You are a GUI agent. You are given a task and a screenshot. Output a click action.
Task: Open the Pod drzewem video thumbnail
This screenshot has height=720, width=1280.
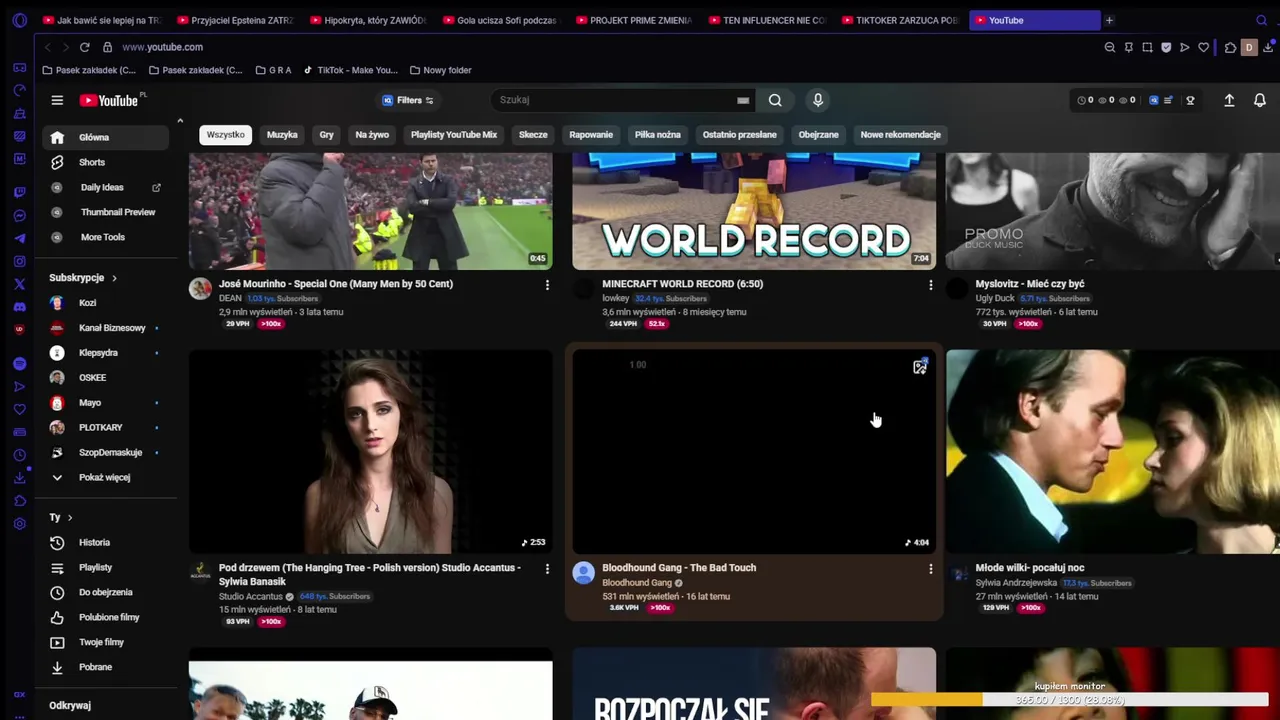click(370, 451)
